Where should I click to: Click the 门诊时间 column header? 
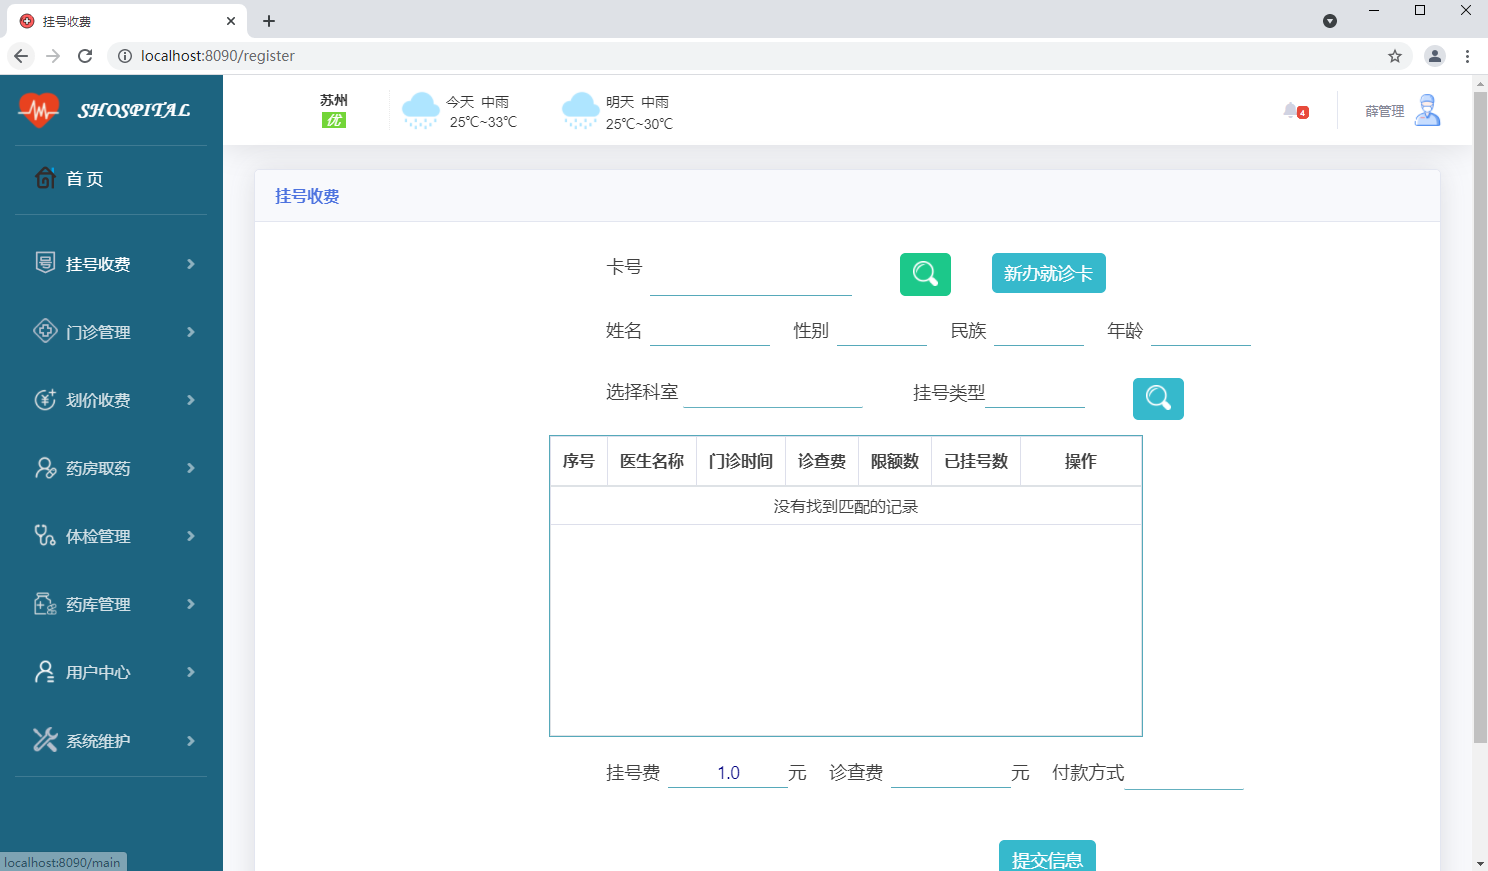point(741,461)
